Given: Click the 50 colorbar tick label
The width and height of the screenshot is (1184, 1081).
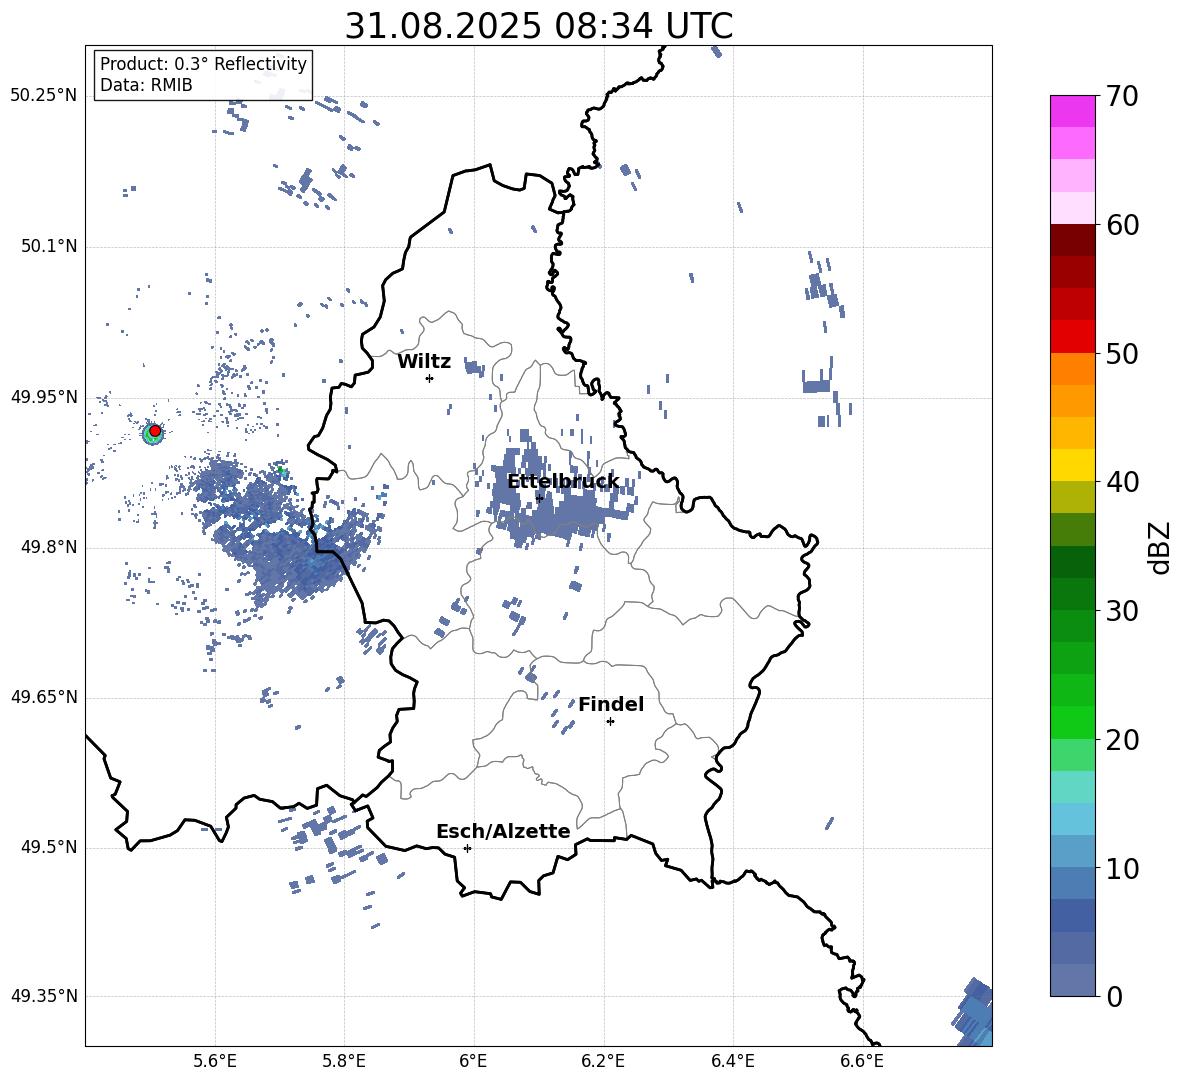Looking at the screenshot, I should [1122, 354].
